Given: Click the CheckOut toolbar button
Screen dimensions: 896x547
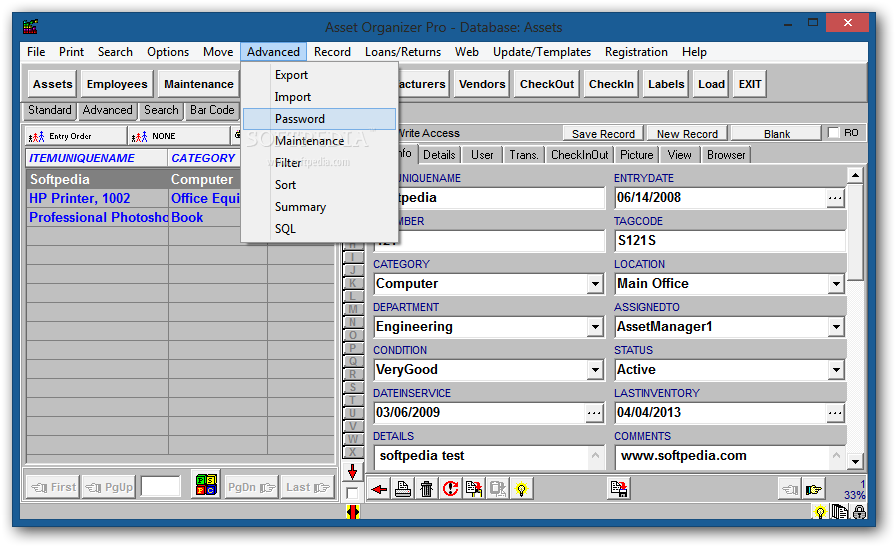Looking at the screenshot, I should 547,84.
